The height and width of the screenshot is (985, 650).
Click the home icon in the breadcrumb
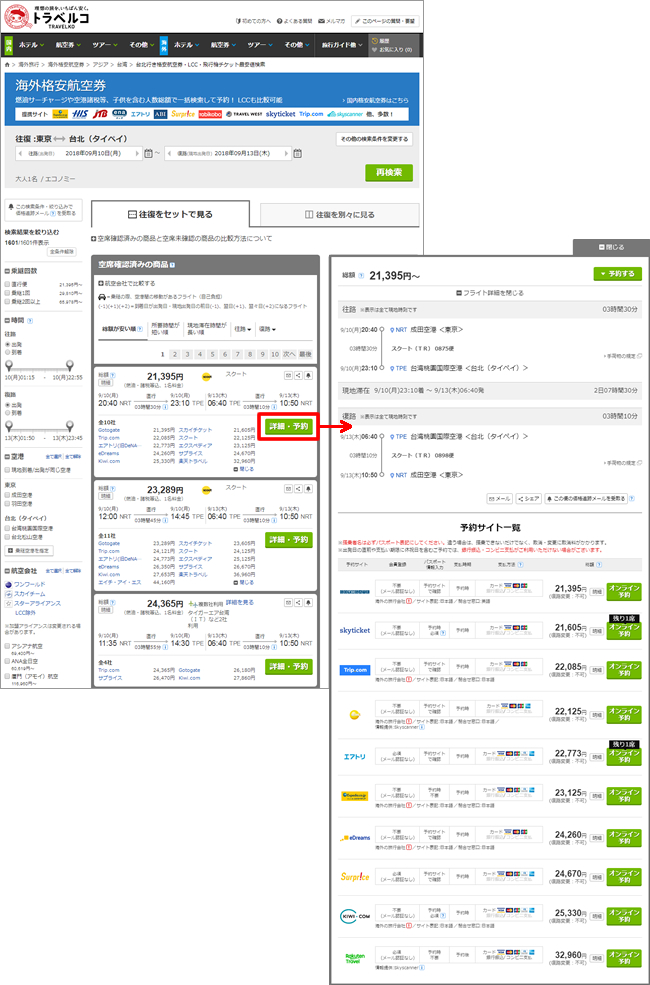click(x=8, y=62)
